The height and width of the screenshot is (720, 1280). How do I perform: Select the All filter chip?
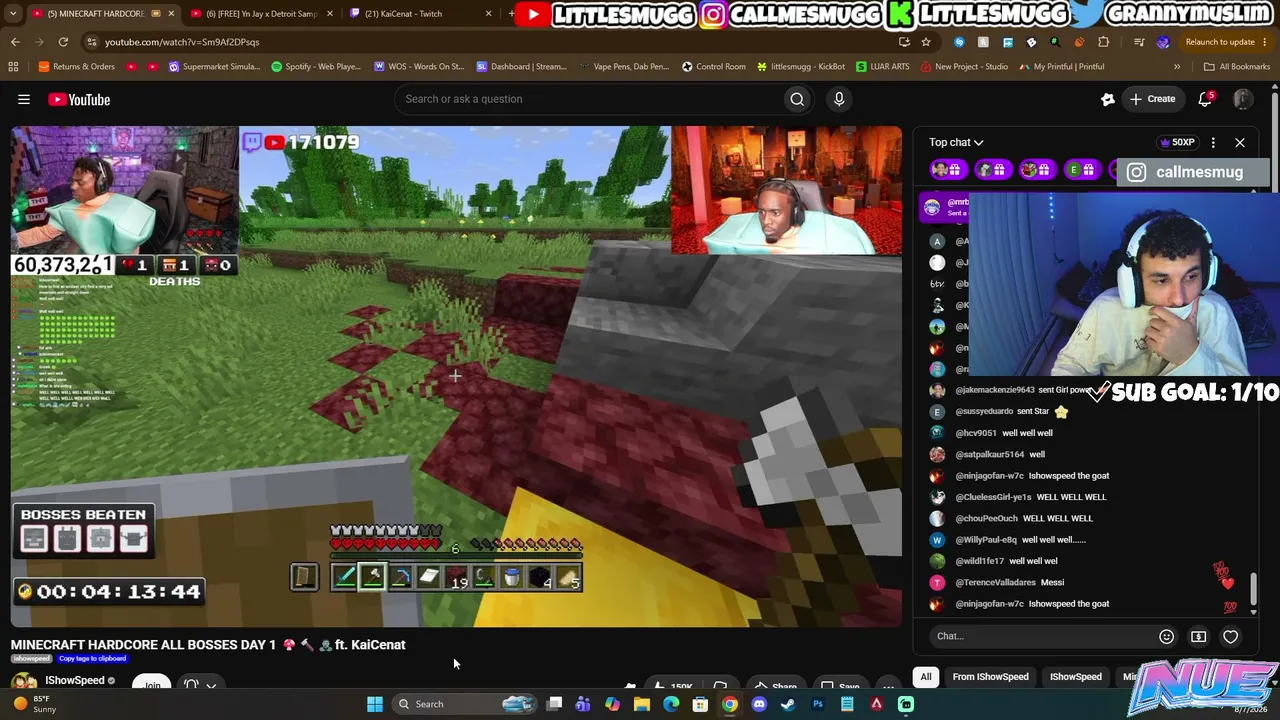coord(926,677)
